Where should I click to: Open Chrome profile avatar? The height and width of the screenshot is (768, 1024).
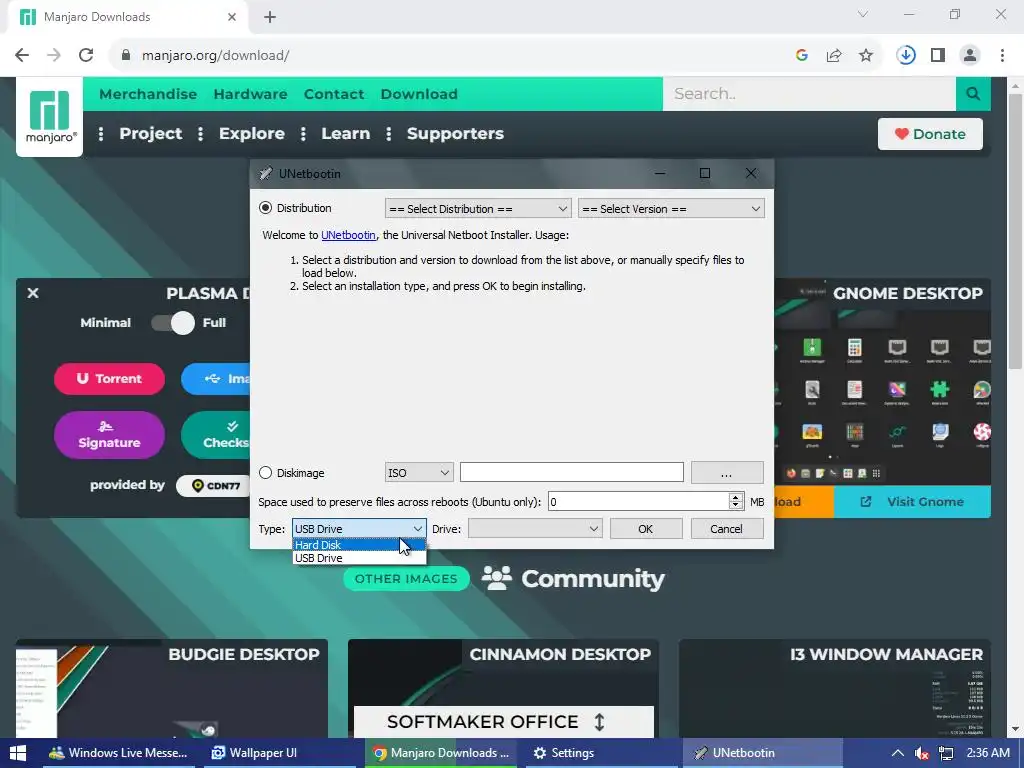970,56
